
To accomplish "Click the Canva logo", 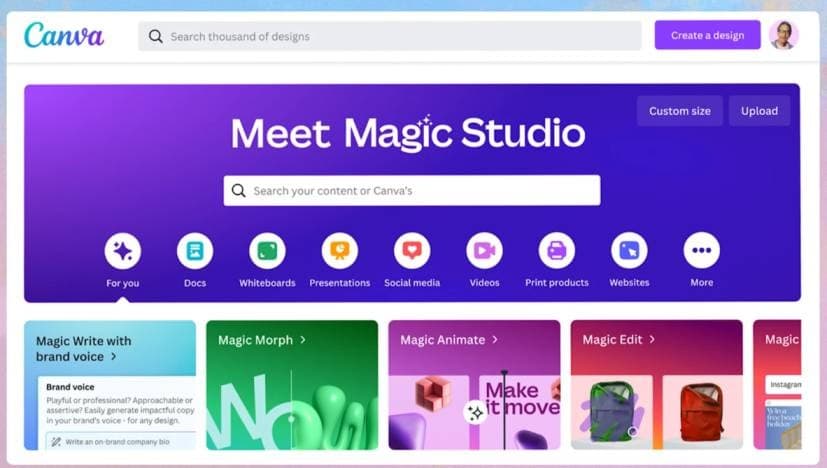I will click(64, 35).
